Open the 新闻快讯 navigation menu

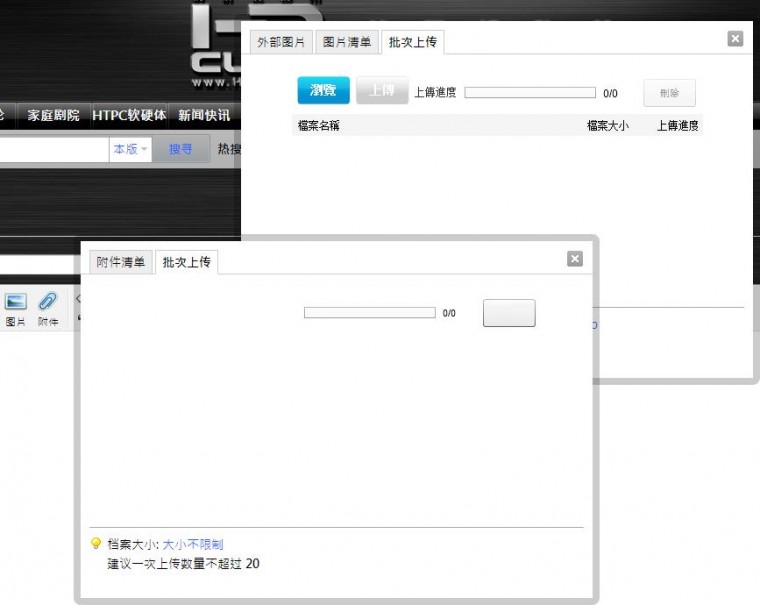(204, 115)
